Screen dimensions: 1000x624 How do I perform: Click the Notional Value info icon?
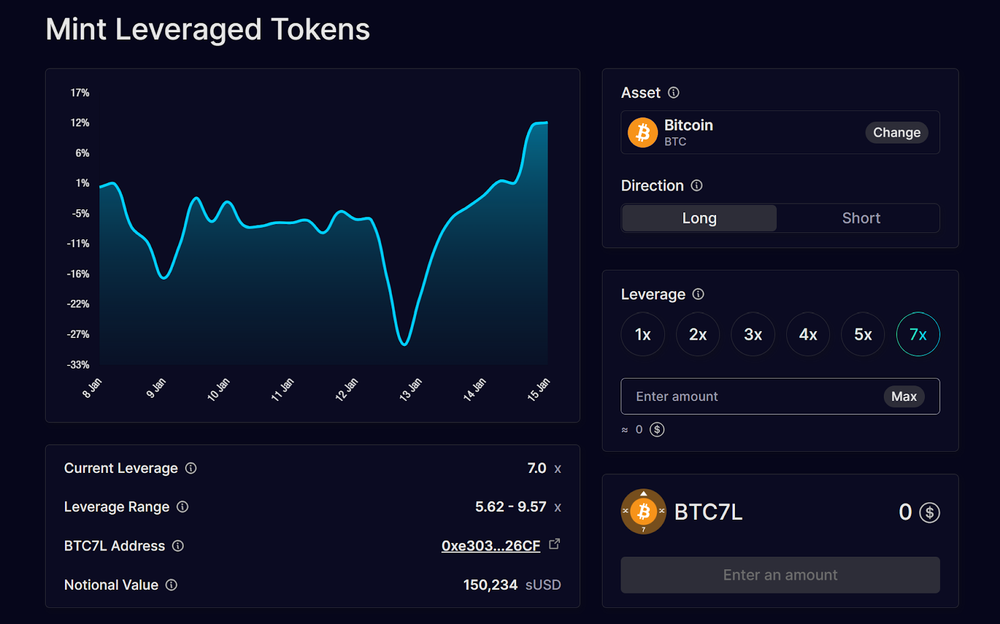pyautogui.click(x=174, y=585)
